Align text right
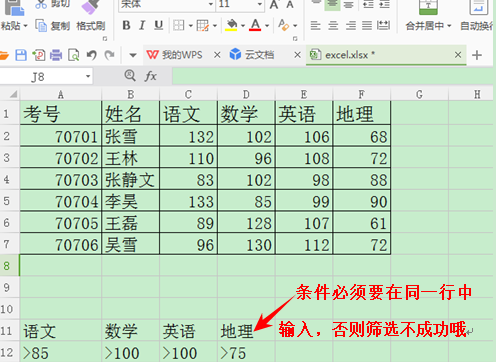 point(350,25)
